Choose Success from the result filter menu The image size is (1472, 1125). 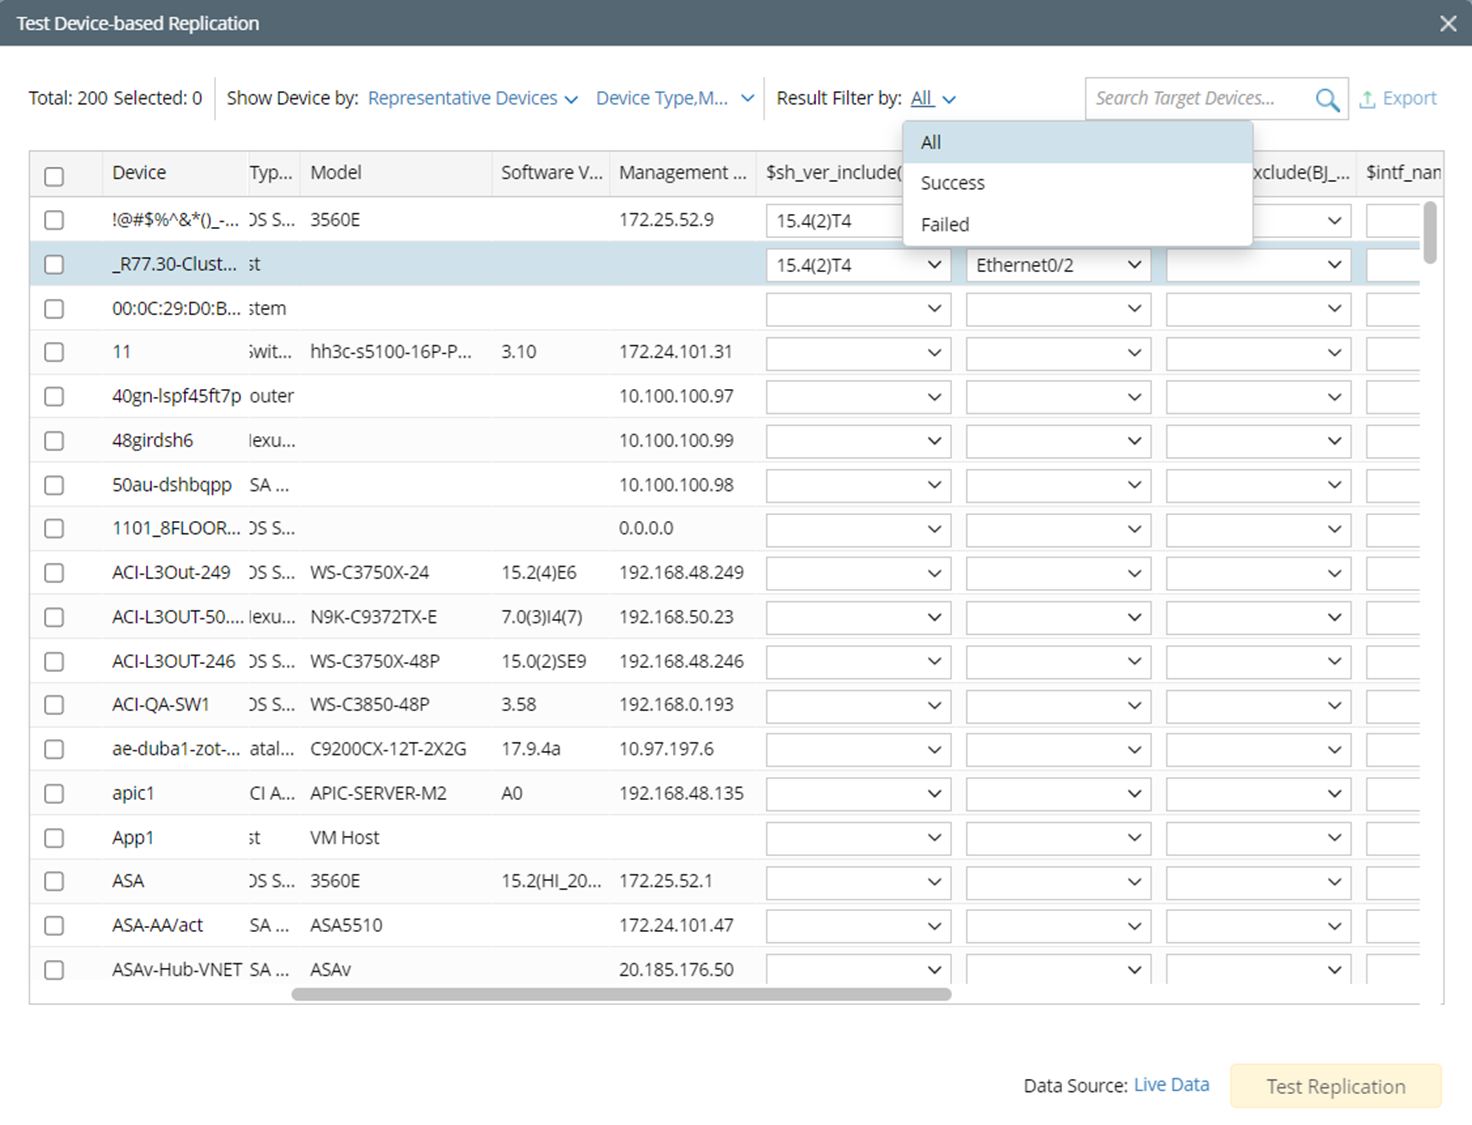point(953,183)
